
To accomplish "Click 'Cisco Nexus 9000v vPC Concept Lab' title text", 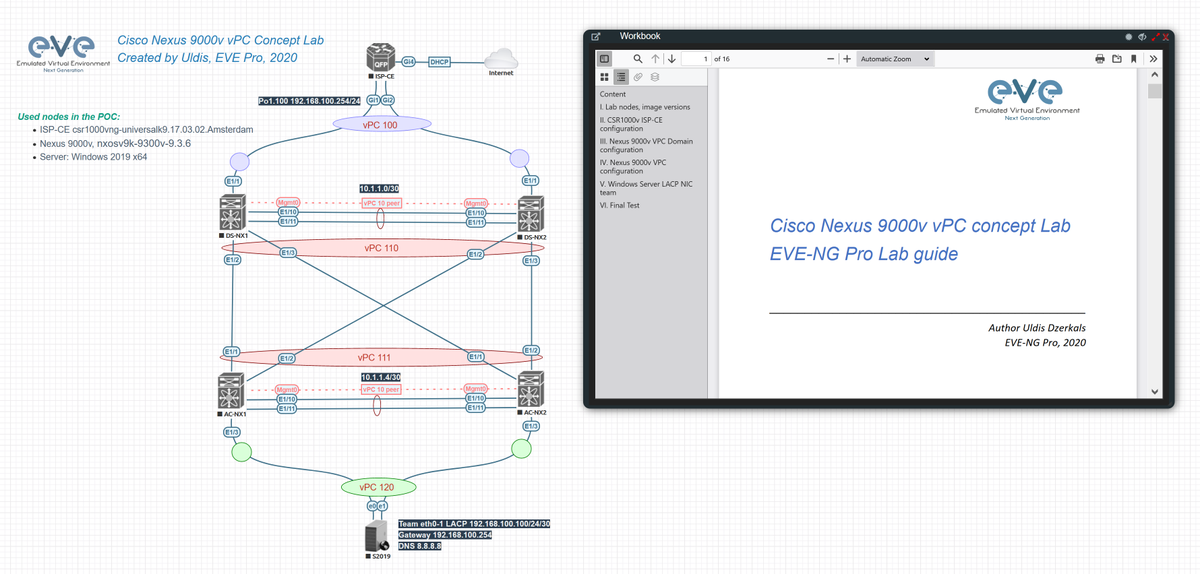I will point(220,41).
